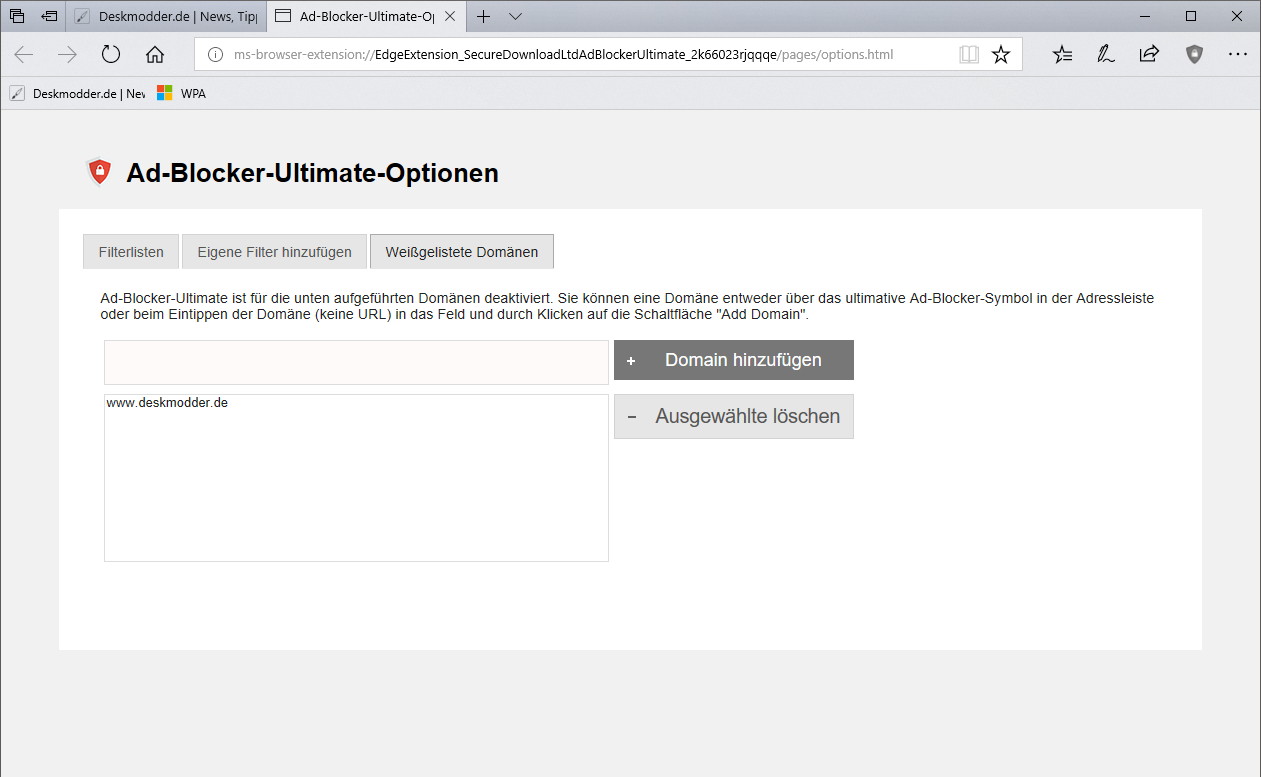This screenshot has height=777, width=1261.
Task: Open Settings and more ellipsis menu
Action: (1238, 55)
